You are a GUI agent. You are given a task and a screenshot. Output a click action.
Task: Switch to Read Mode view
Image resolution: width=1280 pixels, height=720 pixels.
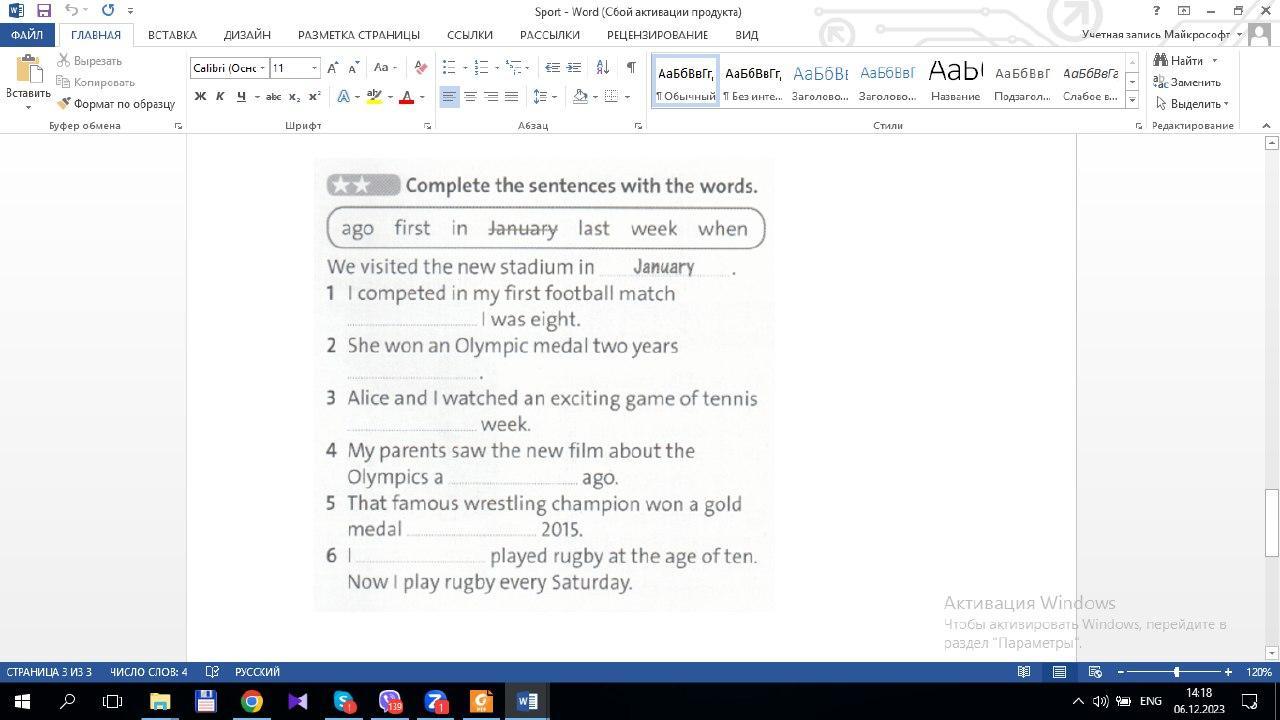(x=1024, y=672)
